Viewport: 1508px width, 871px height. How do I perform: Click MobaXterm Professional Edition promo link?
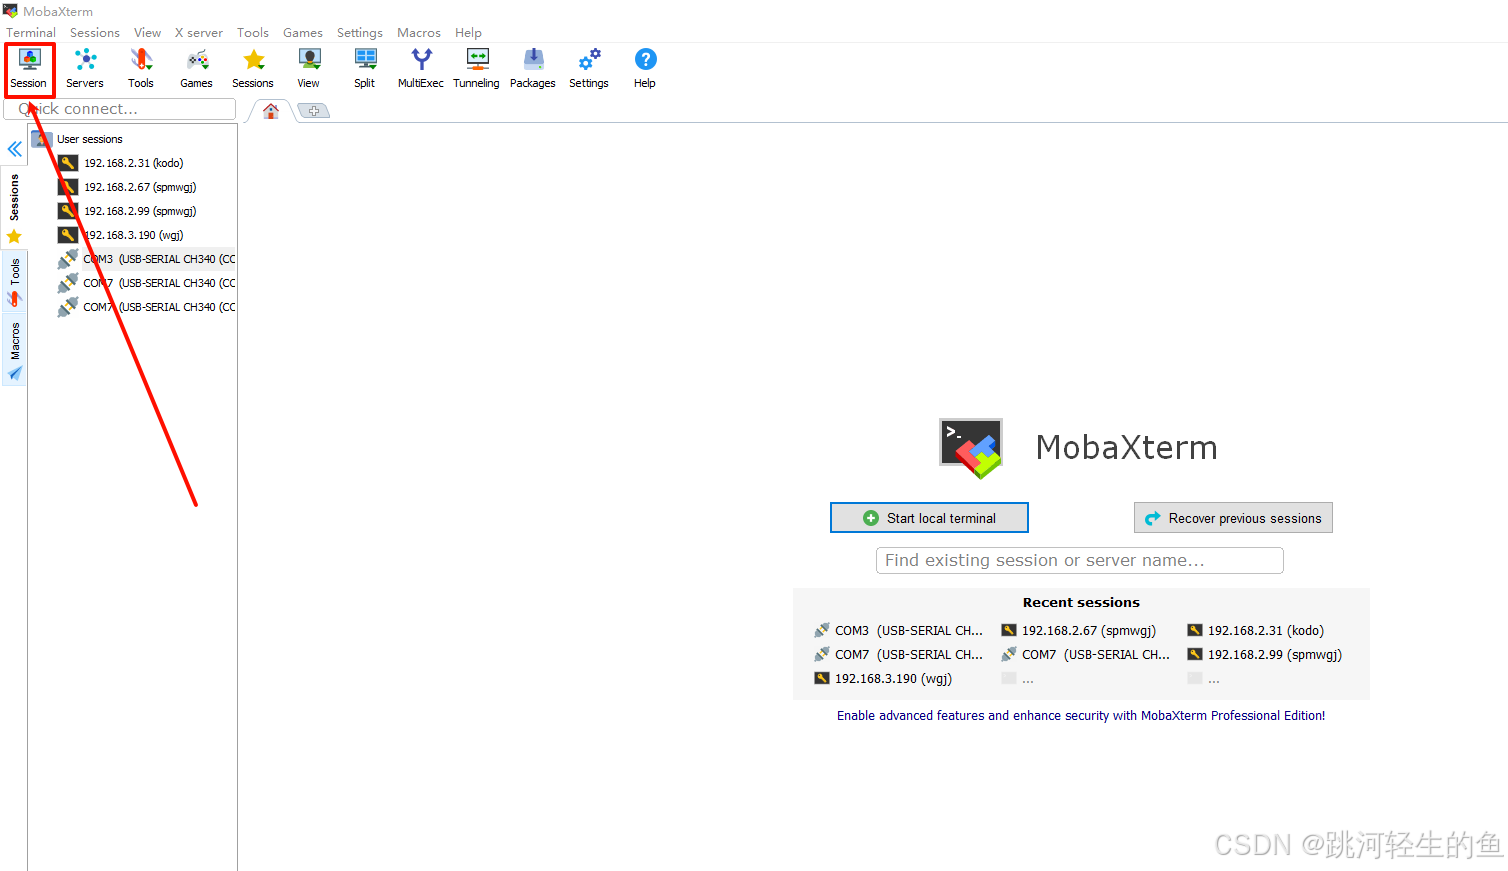pyautogui.click(x=1081, y=715)
